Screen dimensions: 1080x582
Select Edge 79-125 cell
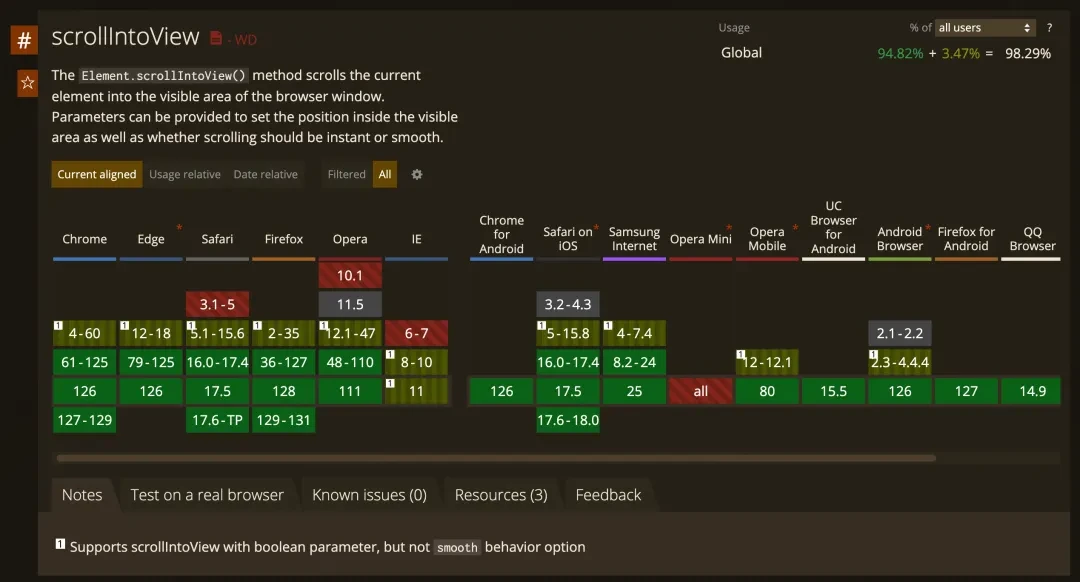tap(151, 362)
